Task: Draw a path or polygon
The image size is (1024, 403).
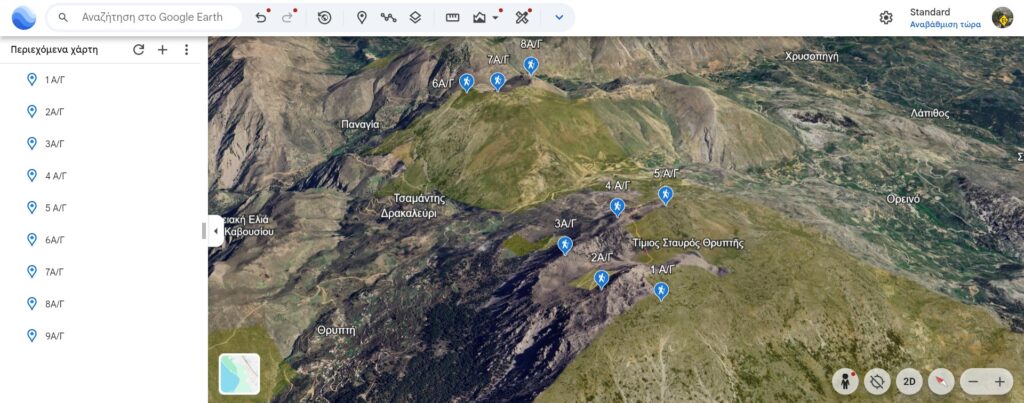Action: click(x=389, y=18)
